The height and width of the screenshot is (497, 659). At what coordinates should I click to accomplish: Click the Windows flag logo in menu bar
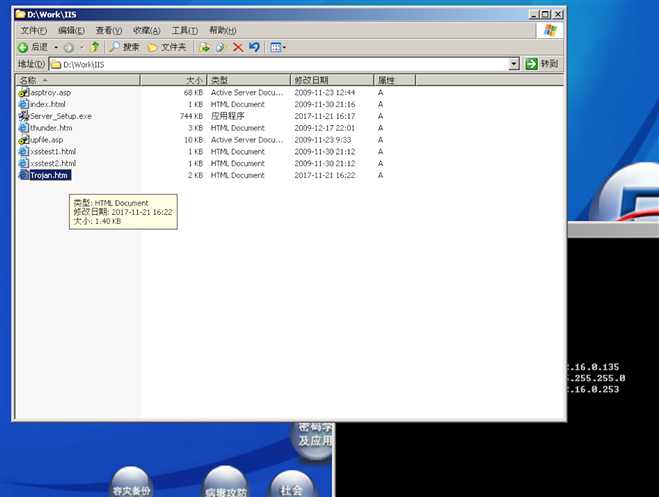click(x=550, y=30)
